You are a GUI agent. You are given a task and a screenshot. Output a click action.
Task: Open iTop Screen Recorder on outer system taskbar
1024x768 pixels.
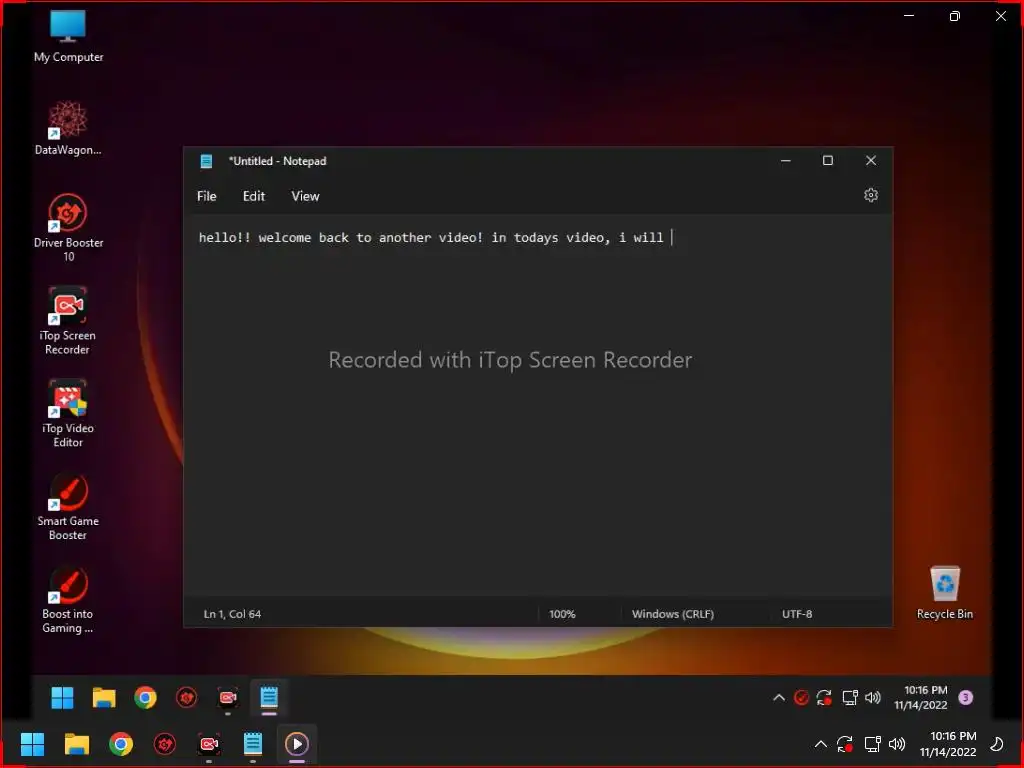(209, 744)
